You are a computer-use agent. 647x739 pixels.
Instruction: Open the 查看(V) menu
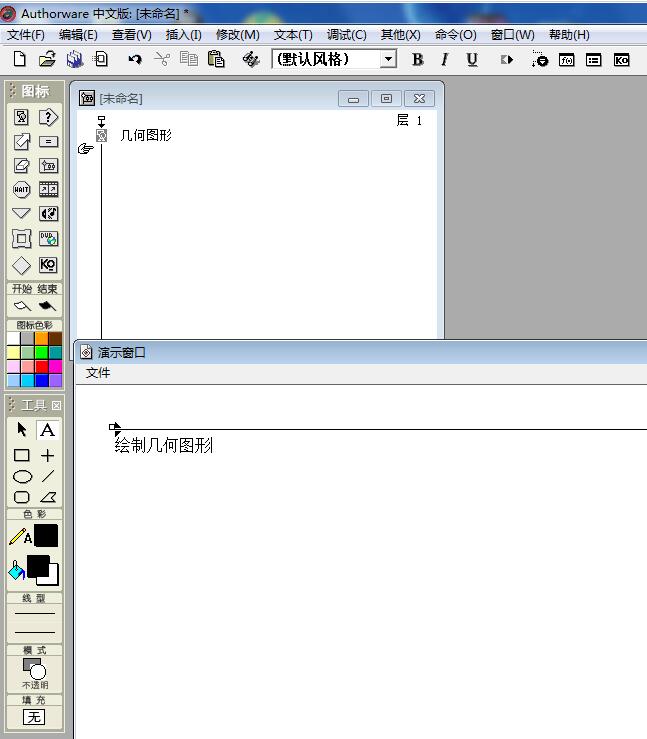131,35
